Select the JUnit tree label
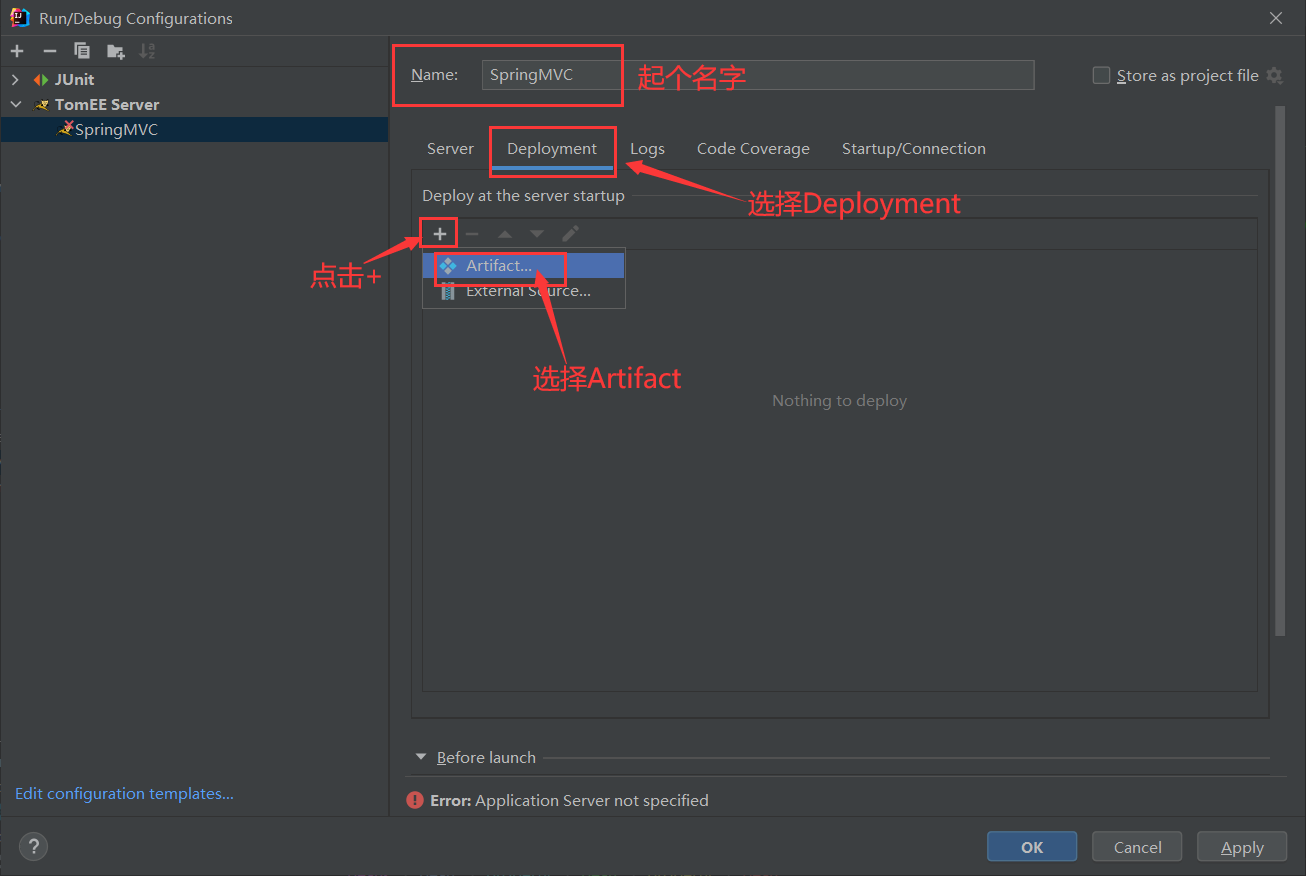 (x=74, y=79)
